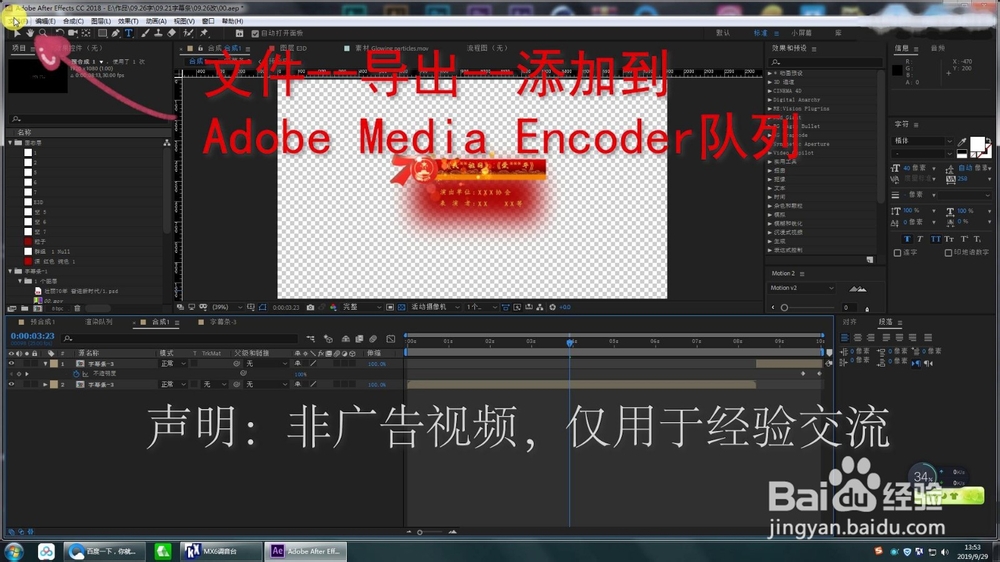This screenshot has width=1000, height=562.
Task: Click the Effects and Presets search field
Action: click(x=826, y=62)
